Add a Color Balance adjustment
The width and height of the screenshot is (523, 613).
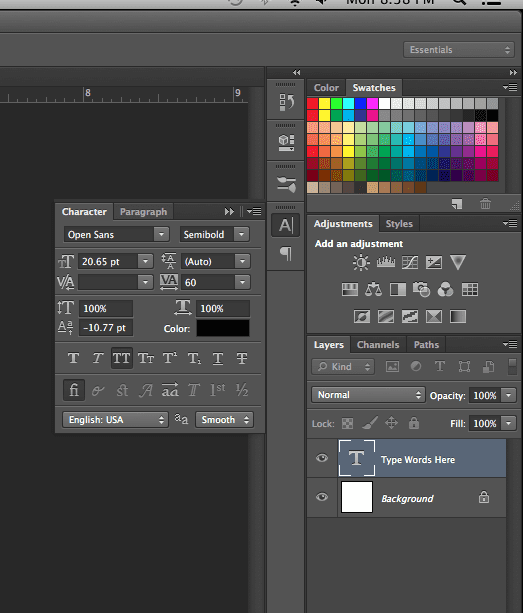coord(373,290)
